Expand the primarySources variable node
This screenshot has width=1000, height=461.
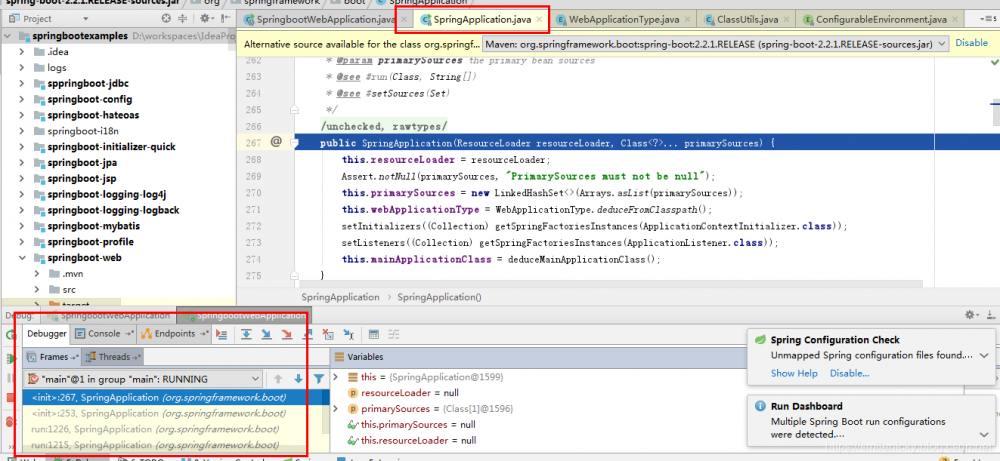(x=337, y=408)
